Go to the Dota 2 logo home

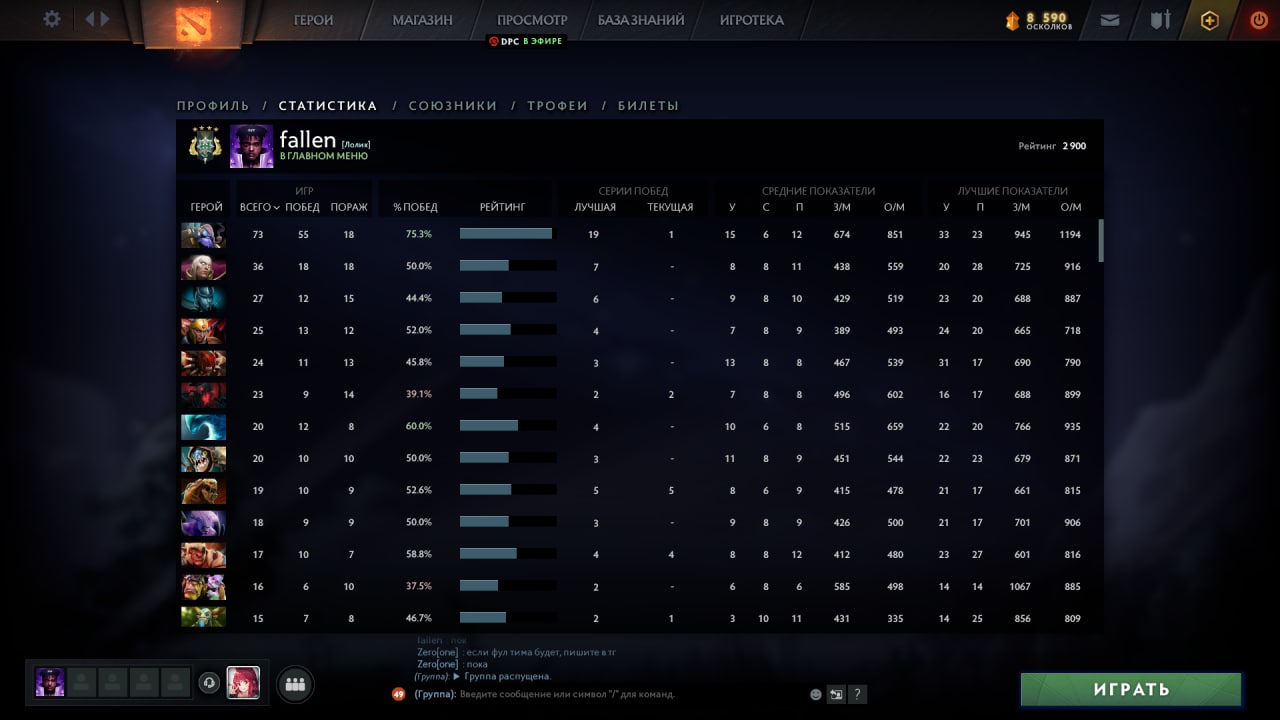tap(192, 23)
